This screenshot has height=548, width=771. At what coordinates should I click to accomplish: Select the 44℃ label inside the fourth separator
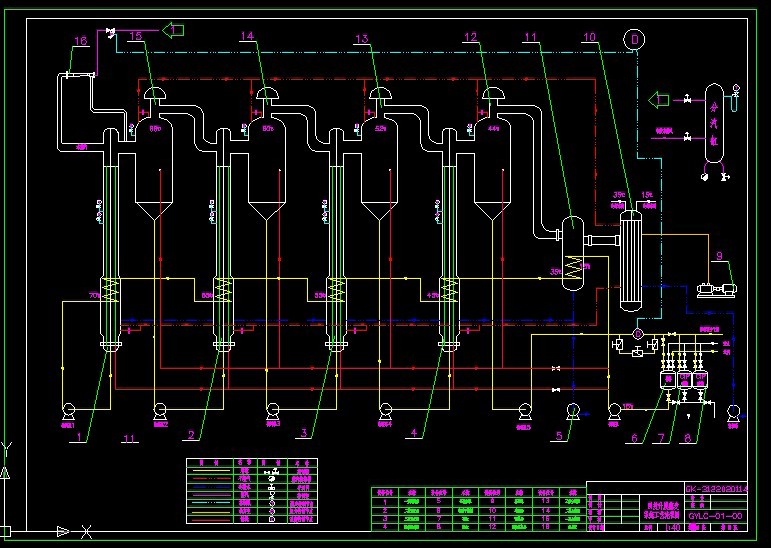[x=493, y=129]
